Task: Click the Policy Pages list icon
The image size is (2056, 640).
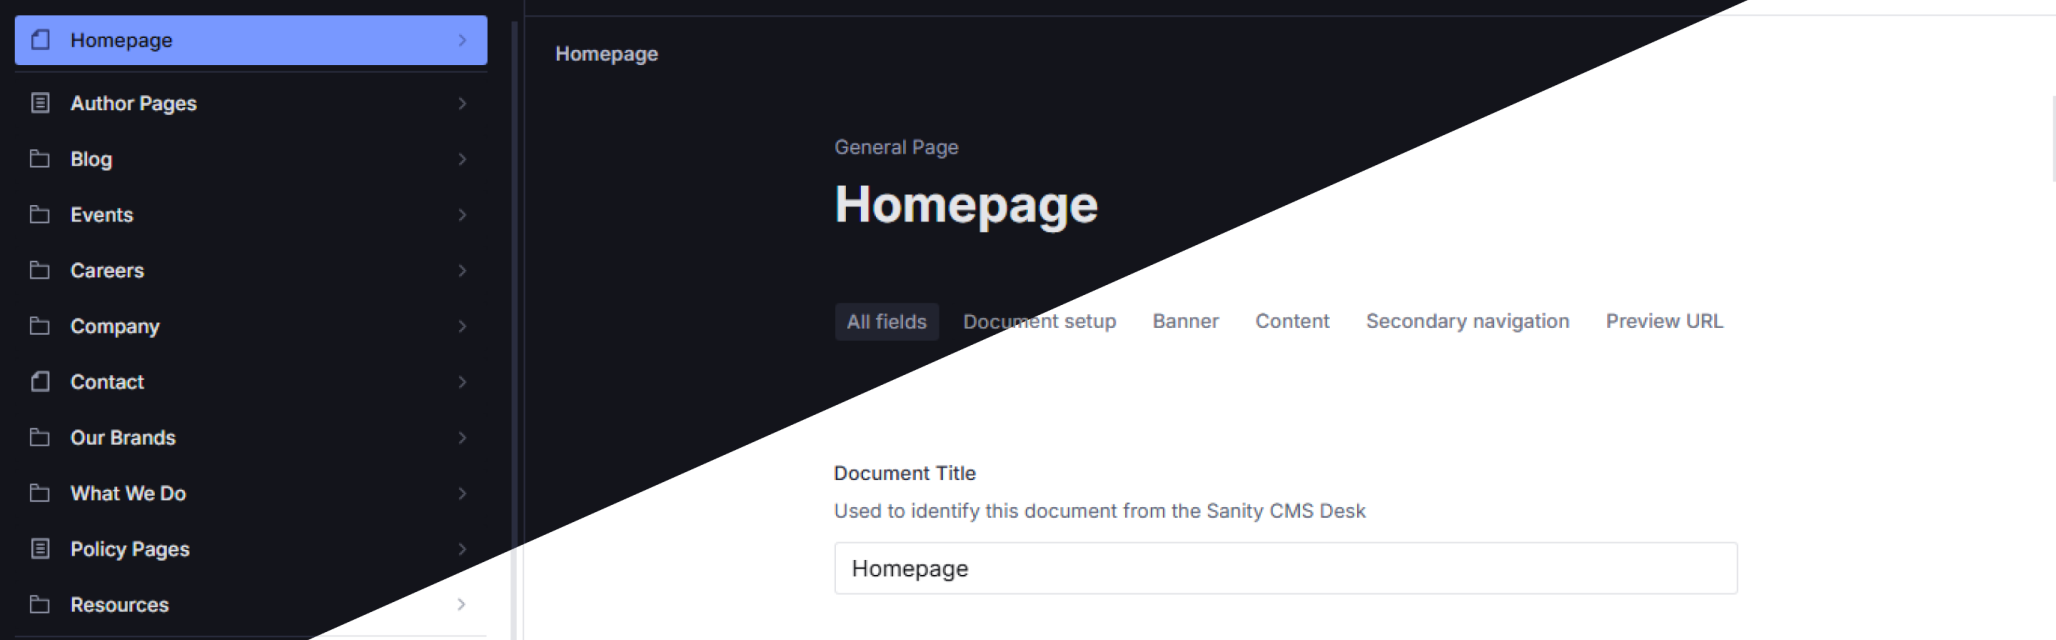Action: [40, 549]
